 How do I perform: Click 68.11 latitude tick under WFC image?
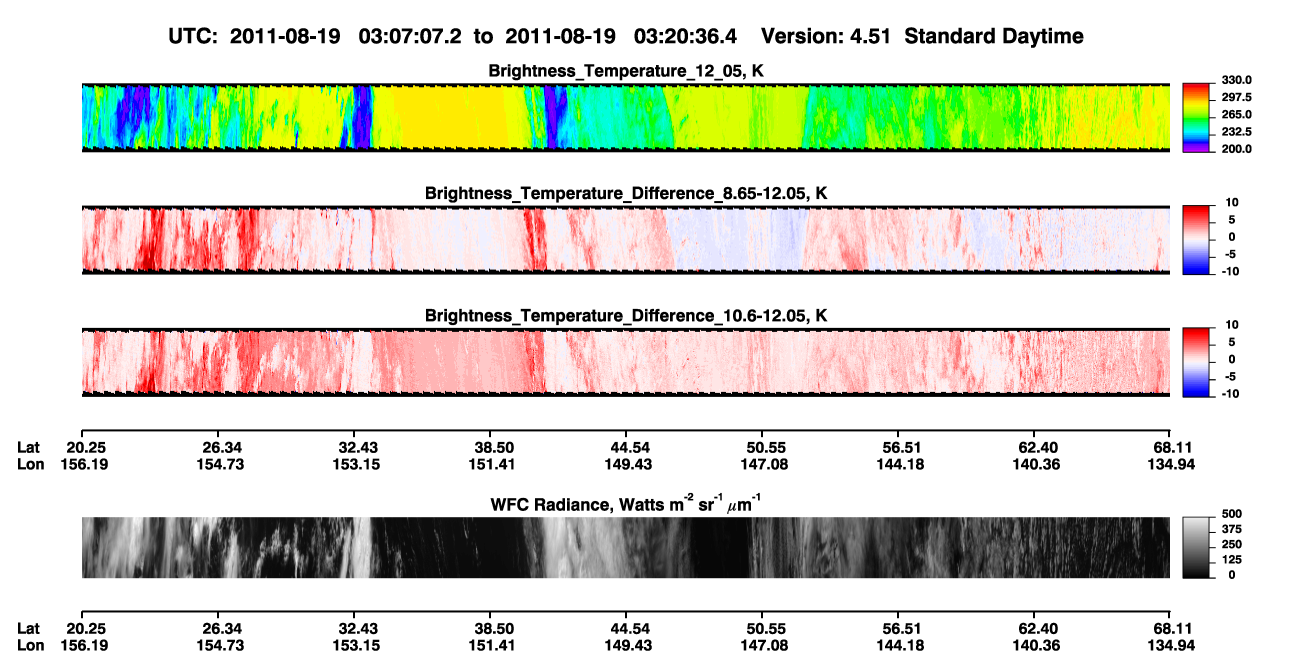(x=1171, y=628)
